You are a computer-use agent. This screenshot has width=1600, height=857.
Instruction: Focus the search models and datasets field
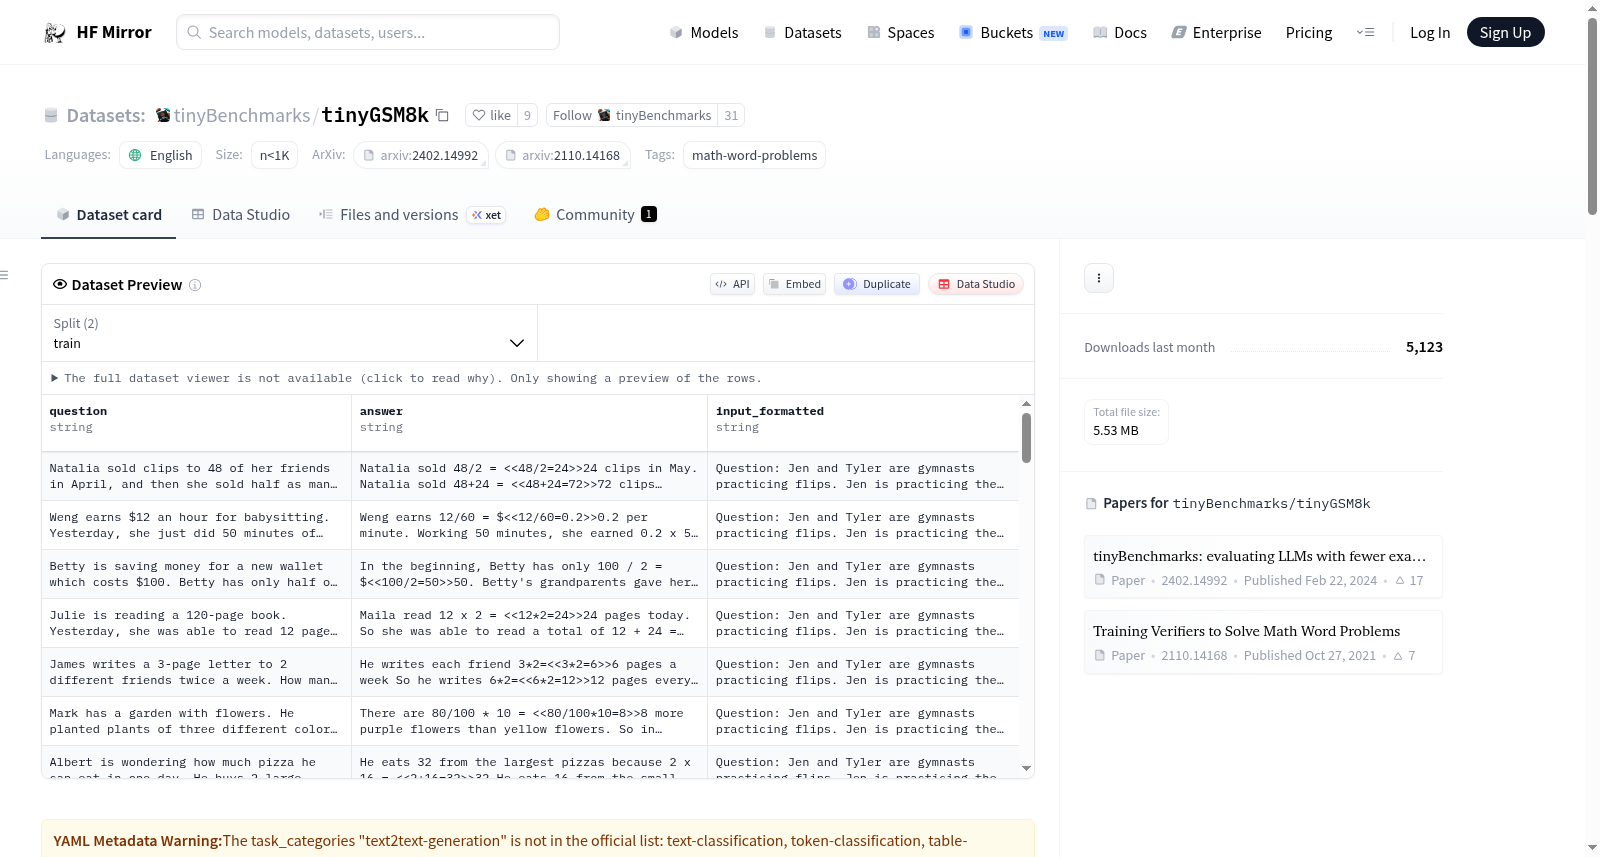(x=368, y=32)
